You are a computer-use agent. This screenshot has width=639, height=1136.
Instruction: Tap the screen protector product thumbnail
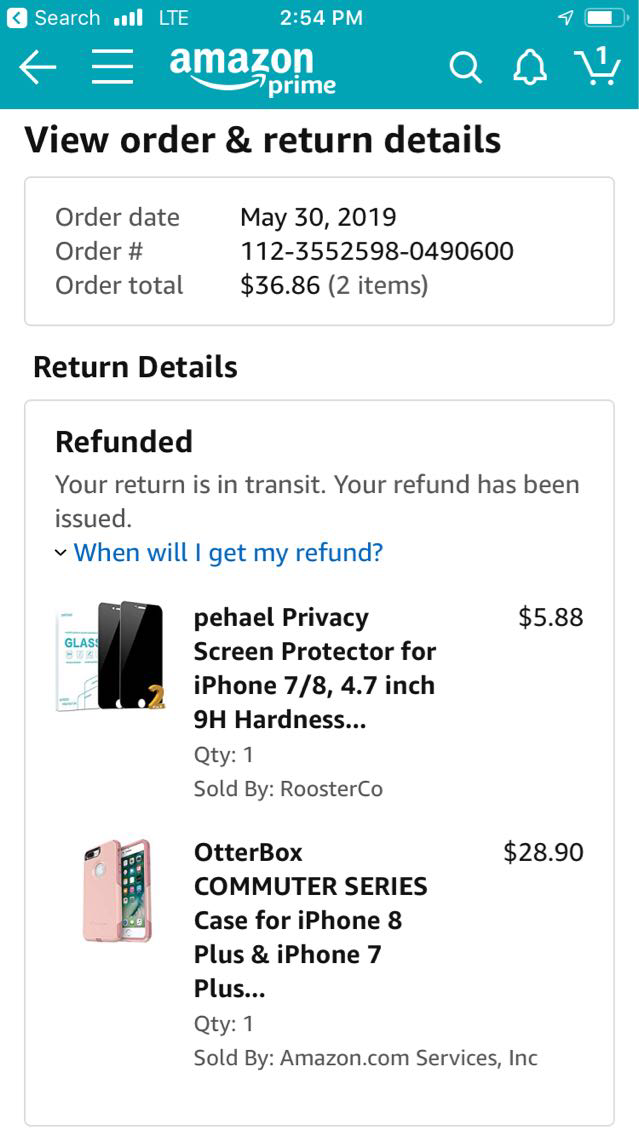click(110, 655)
